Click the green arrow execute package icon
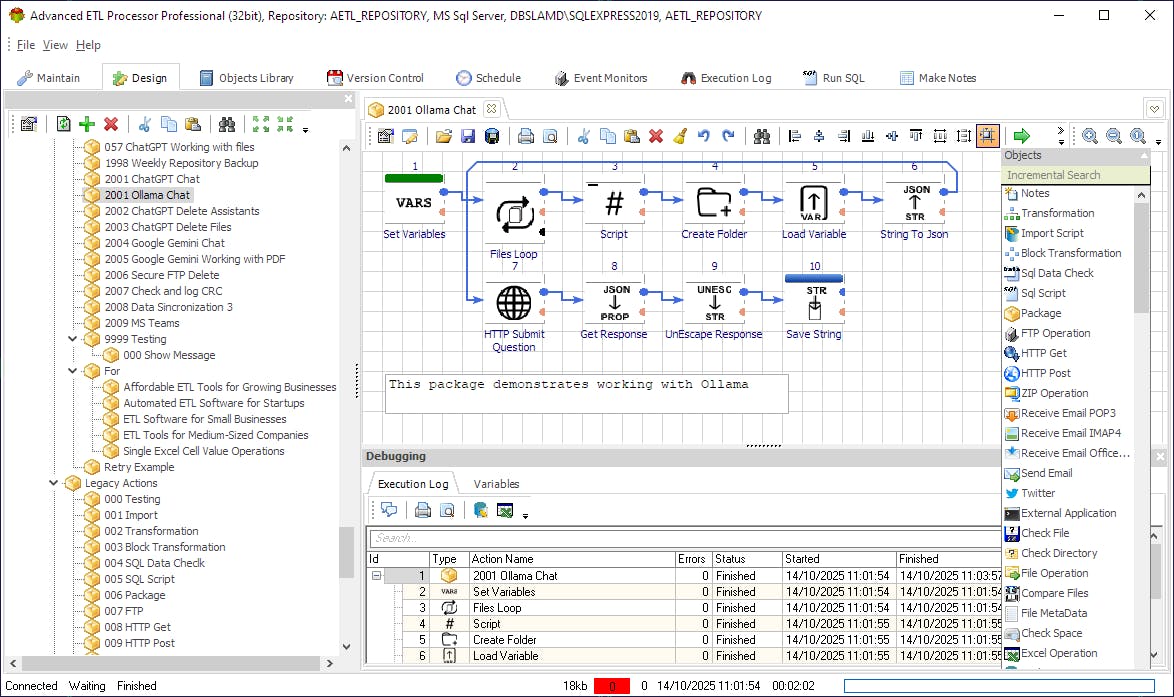This screenshot has width=1174, height=697. pos(1021,136)
